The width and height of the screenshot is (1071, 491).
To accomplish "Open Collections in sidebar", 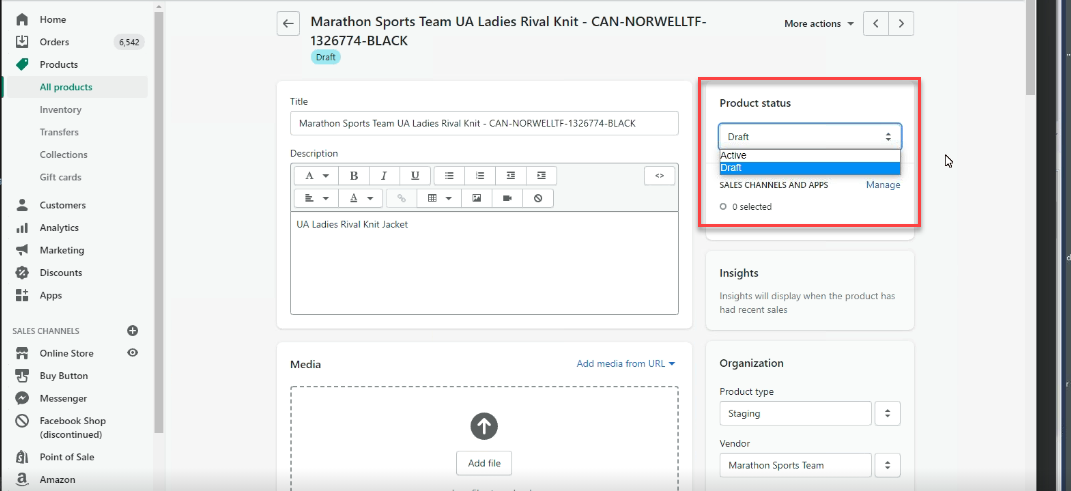I will pyautogui.click(x=64, y=154).
